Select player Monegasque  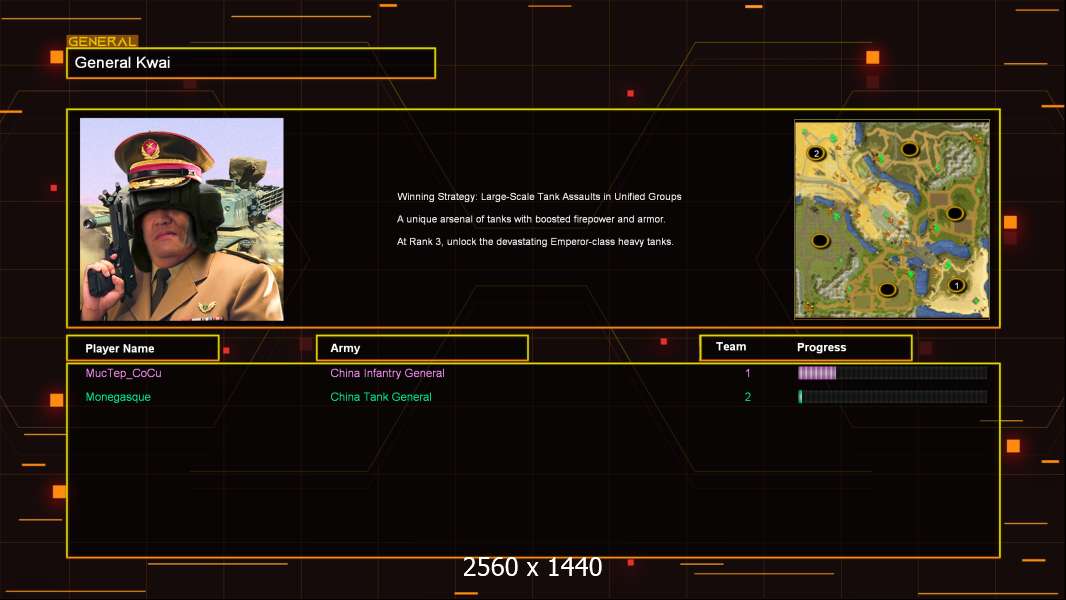click(x=118, y=397)
